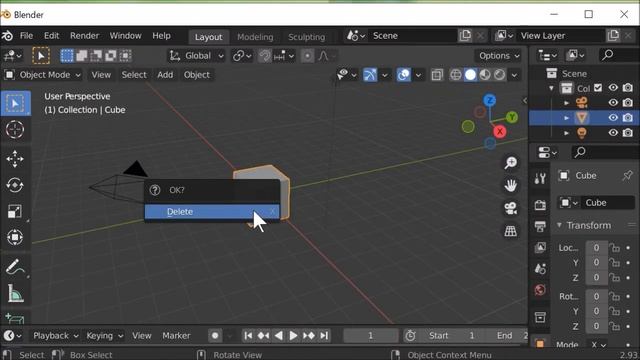Switch to material preview shading
This screenshot has height=360, width=640.
tap(485, 75)
